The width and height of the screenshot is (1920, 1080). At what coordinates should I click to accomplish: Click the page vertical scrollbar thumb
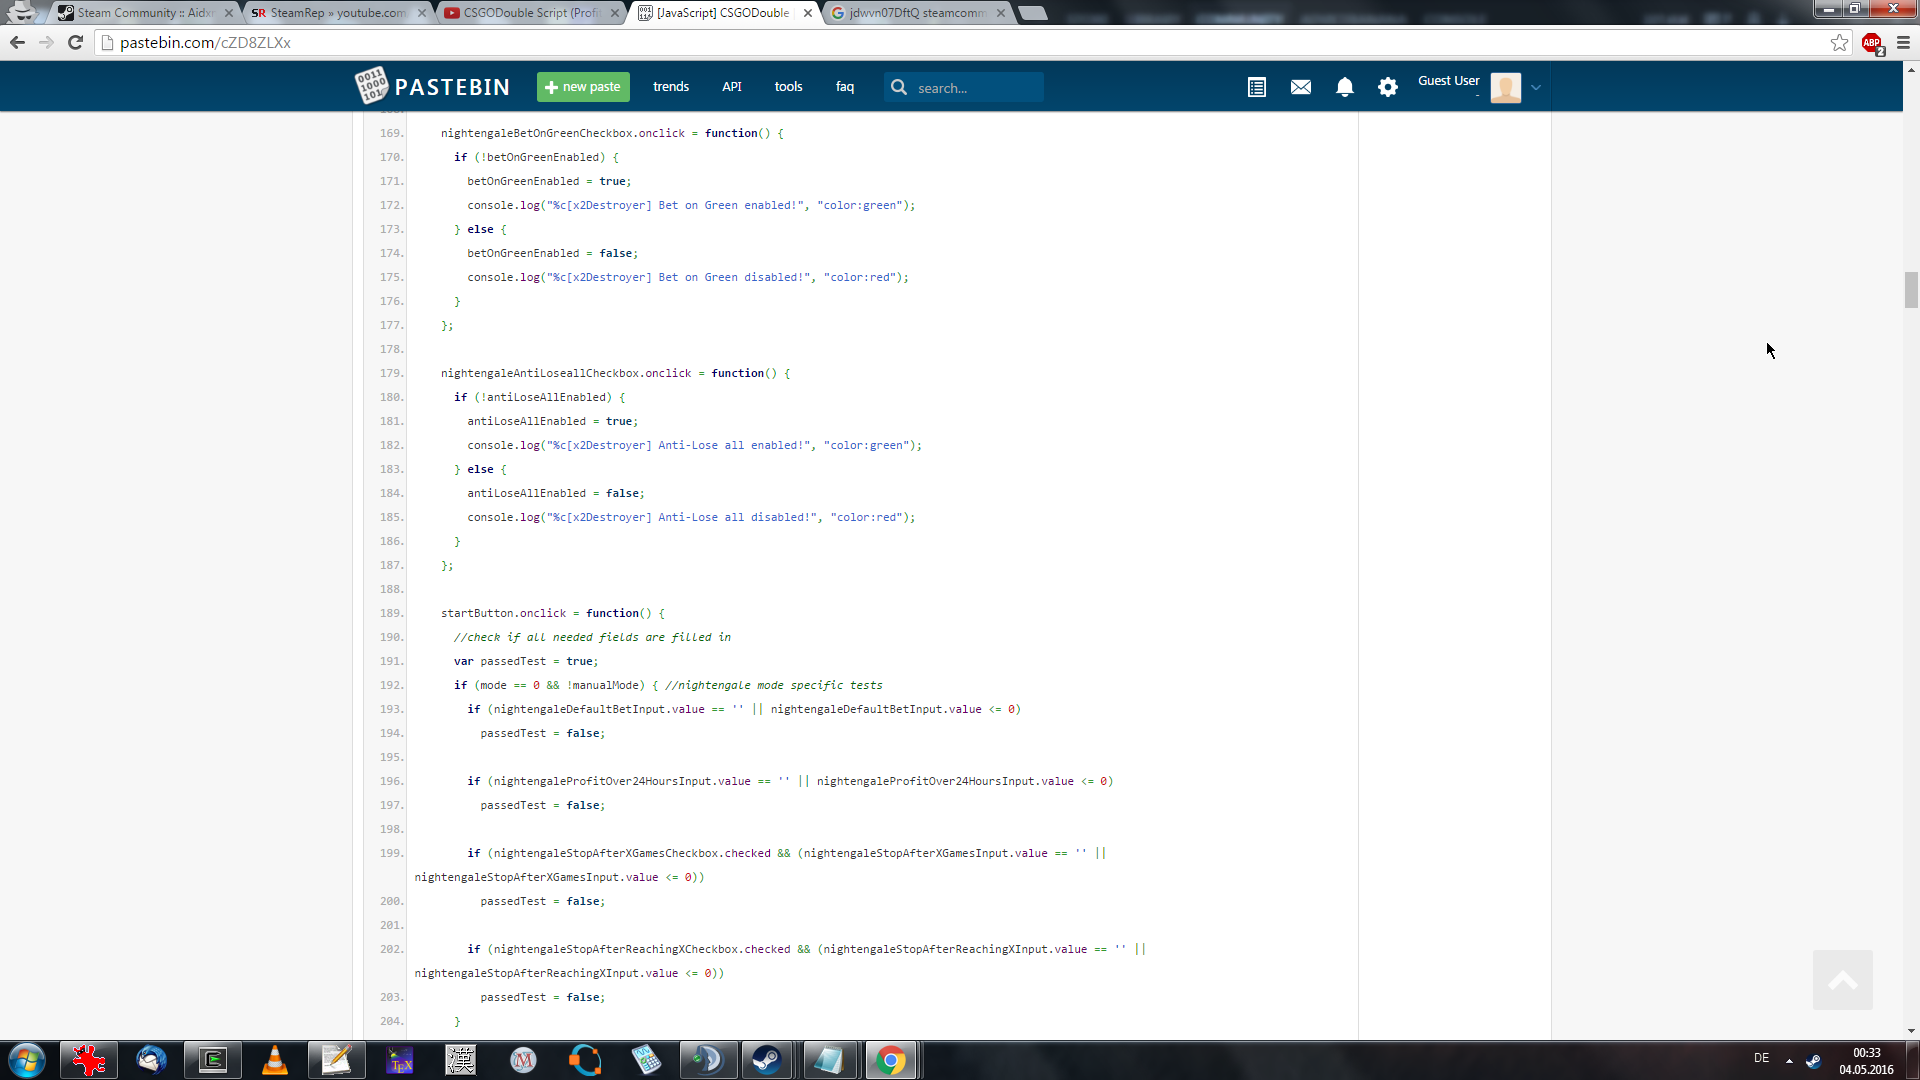pyautogui.click(x=1911, y=290)
